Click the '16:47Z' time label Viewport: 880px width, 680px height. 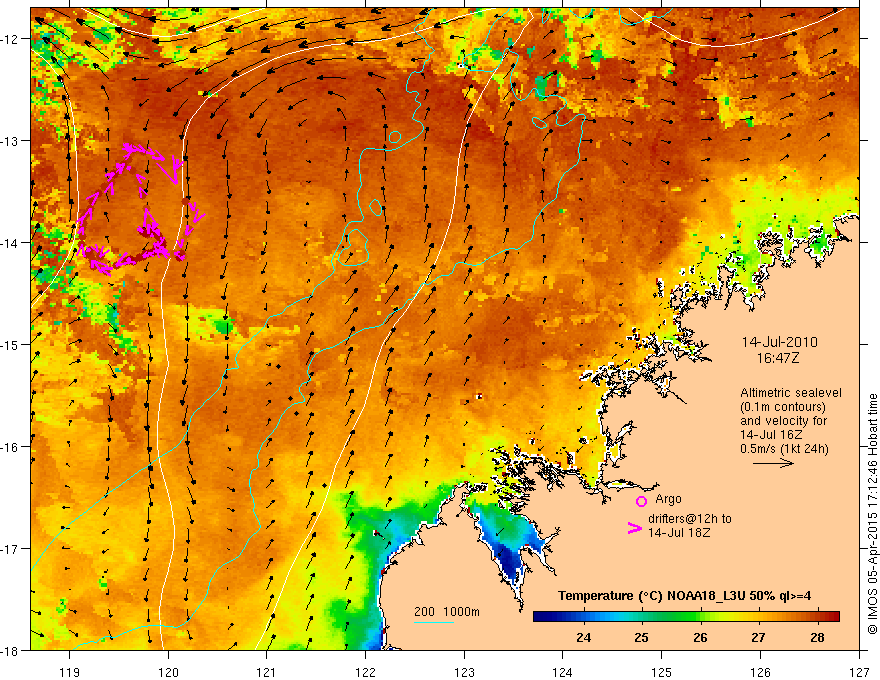click(x=777, y=357)
